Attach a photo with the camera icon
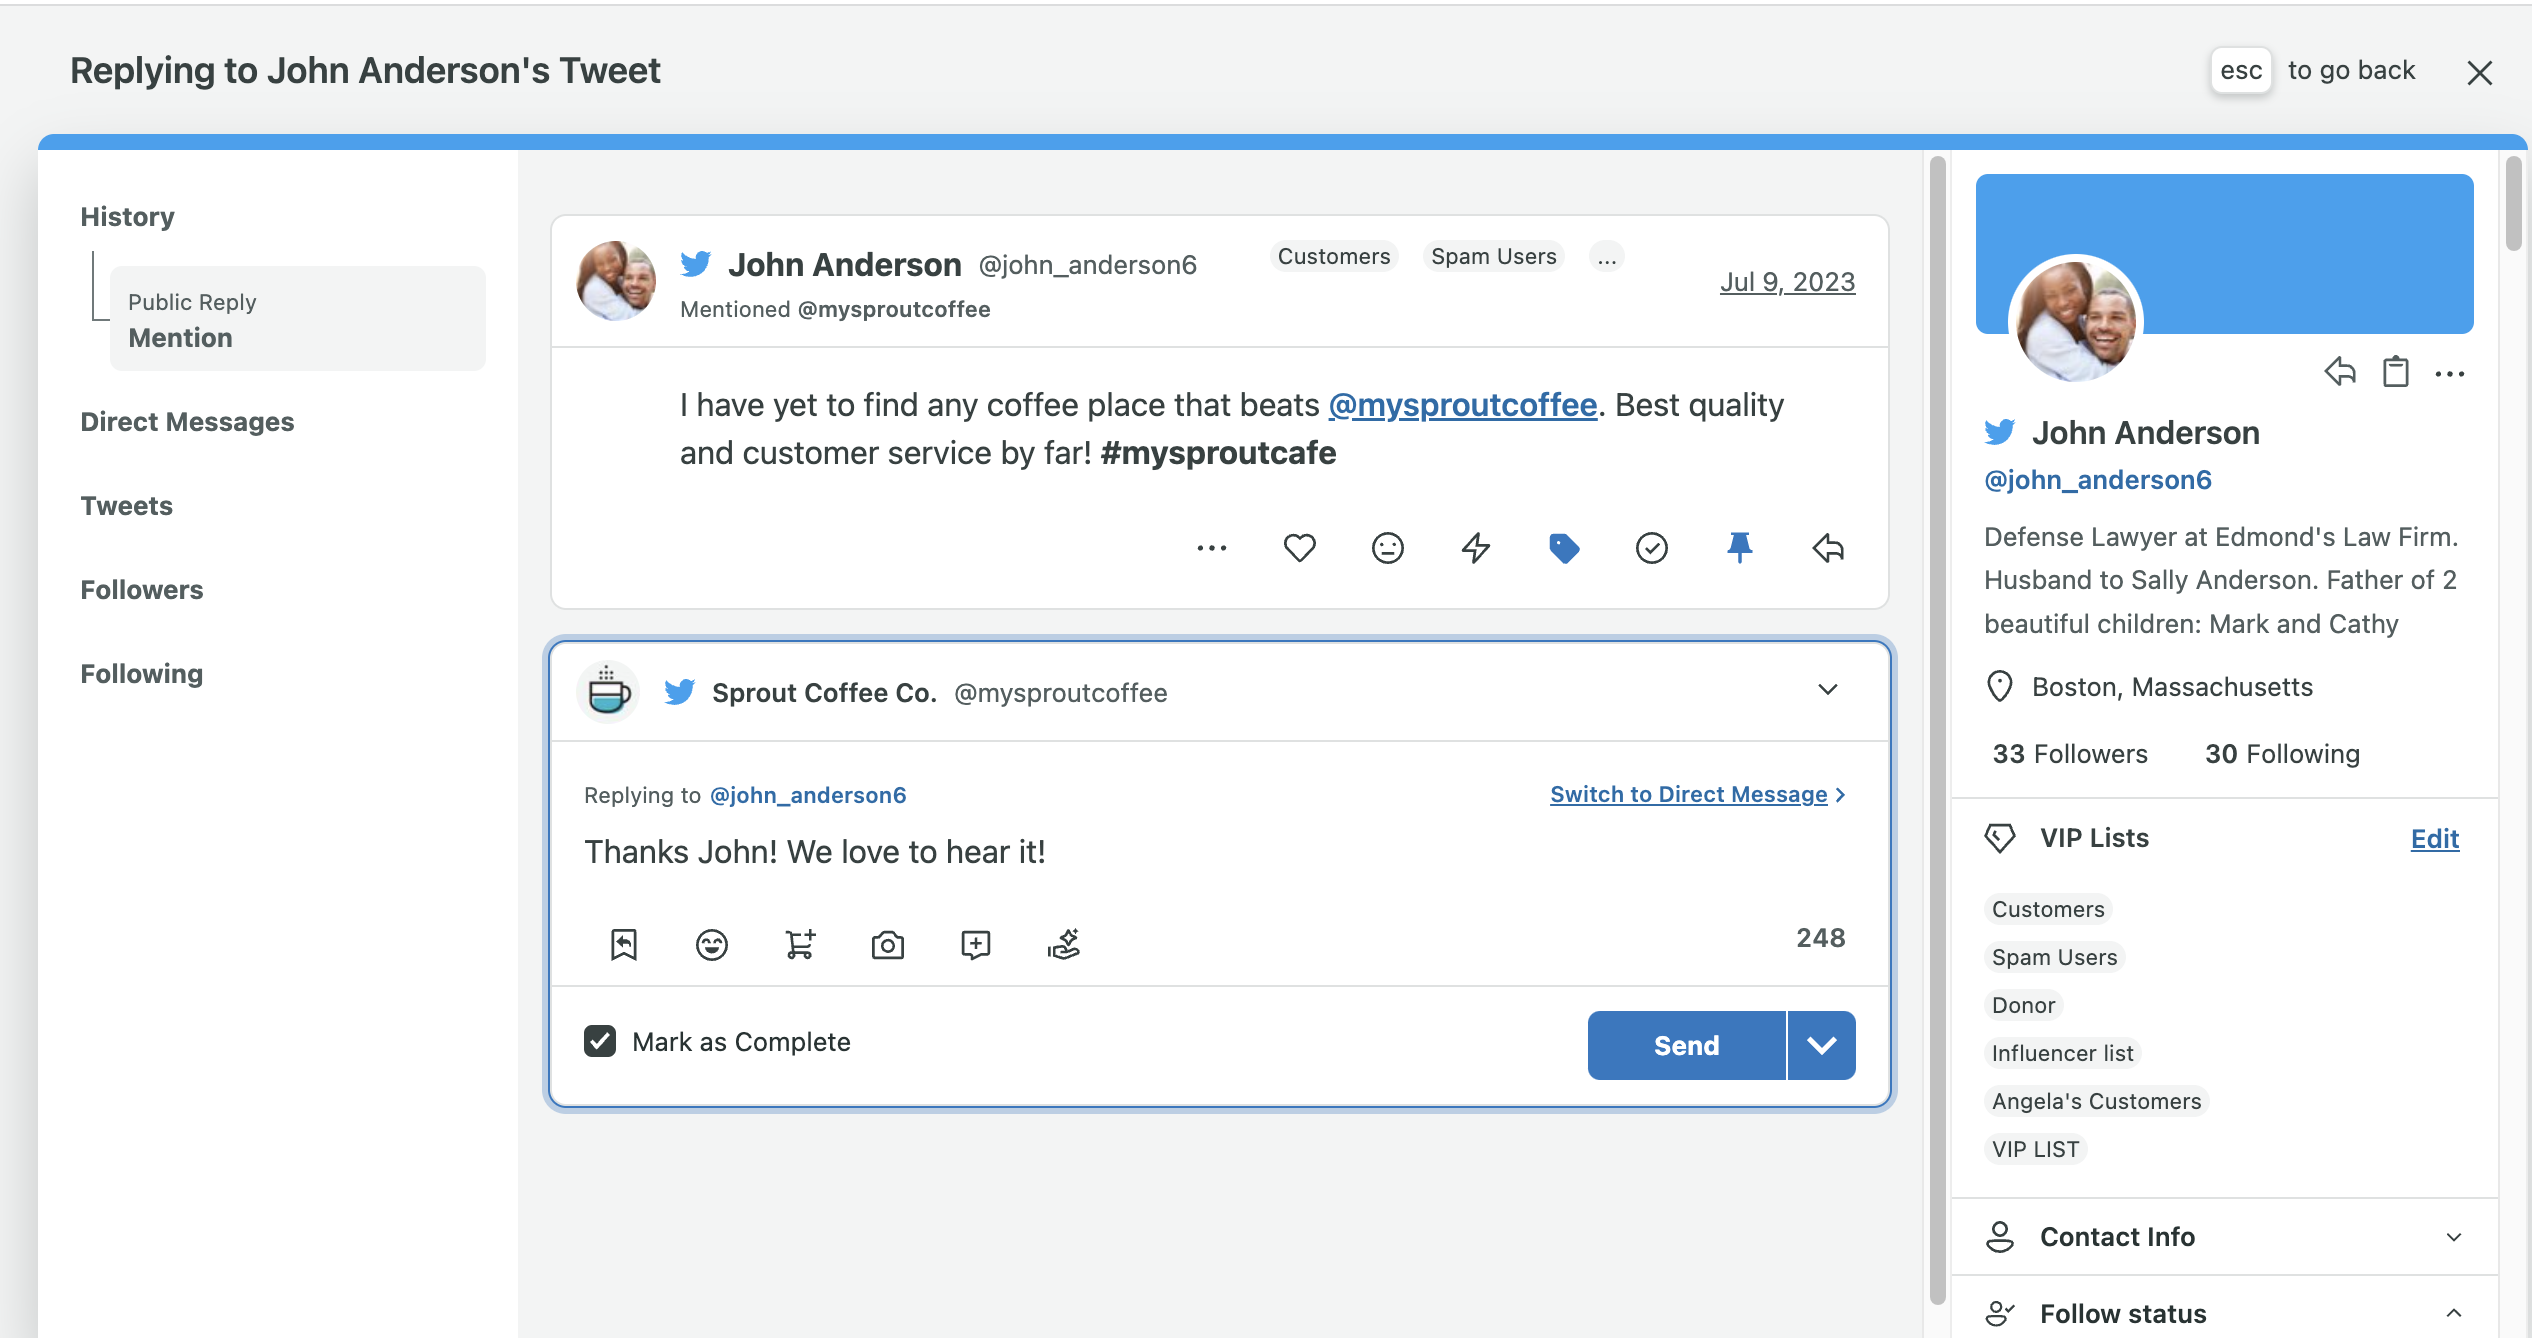Screen dimensions: 2532x1338 [888, 944]
